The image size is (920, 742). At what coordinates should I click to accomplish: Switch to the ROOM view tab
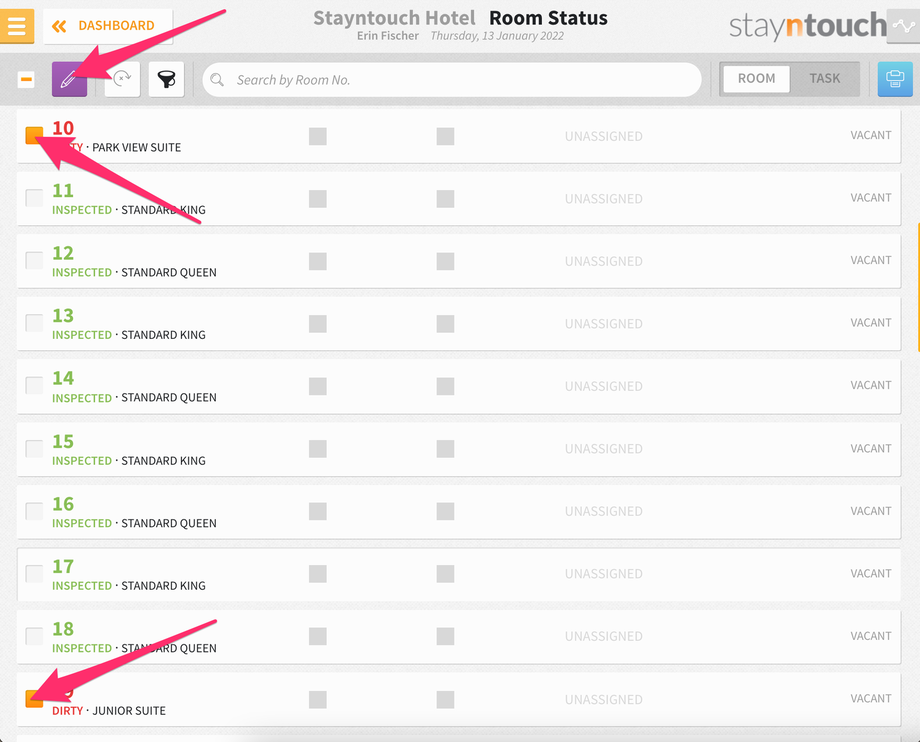pyautogui.click(x=756, y=79)
